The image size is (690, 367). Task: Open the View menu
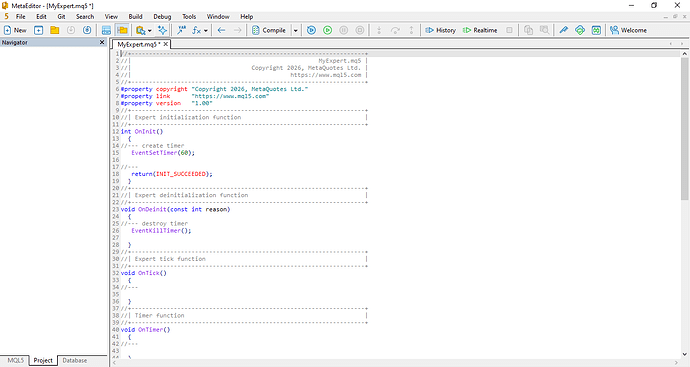click(111, 16)
